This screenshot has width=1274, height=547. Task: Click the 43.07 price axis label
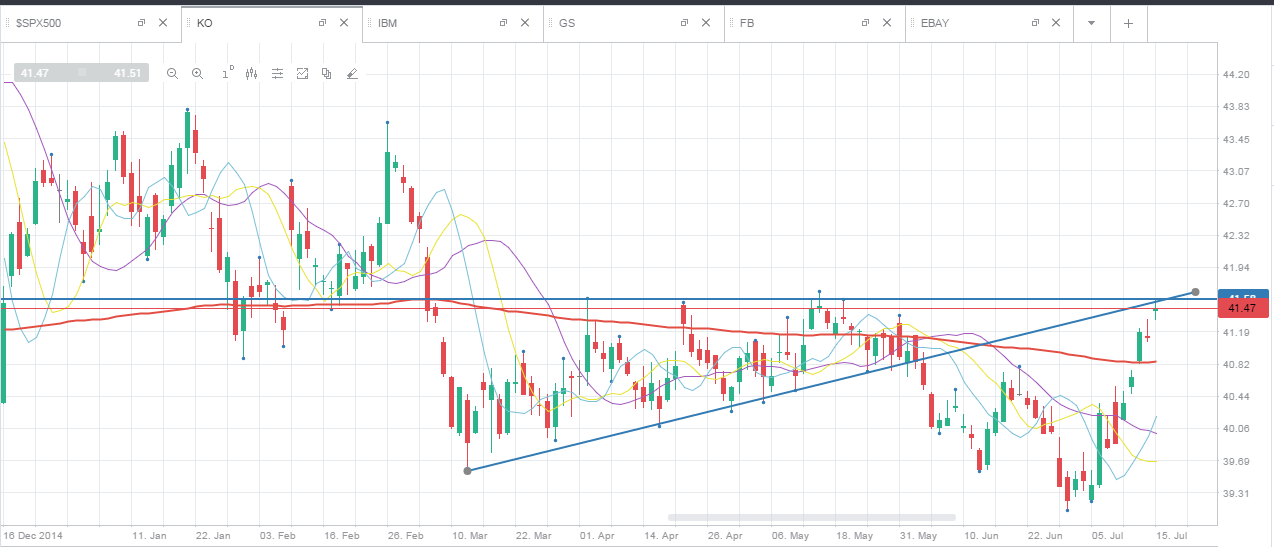tap(1236, 172)
